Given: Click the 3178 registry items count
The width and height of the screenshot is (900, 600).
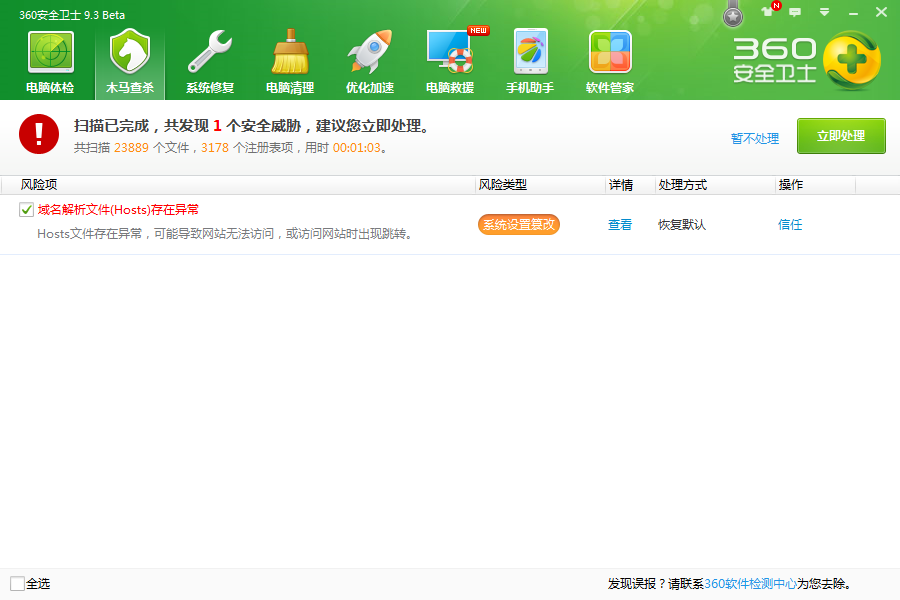Looking at the screenshot, I should (215, 148).
